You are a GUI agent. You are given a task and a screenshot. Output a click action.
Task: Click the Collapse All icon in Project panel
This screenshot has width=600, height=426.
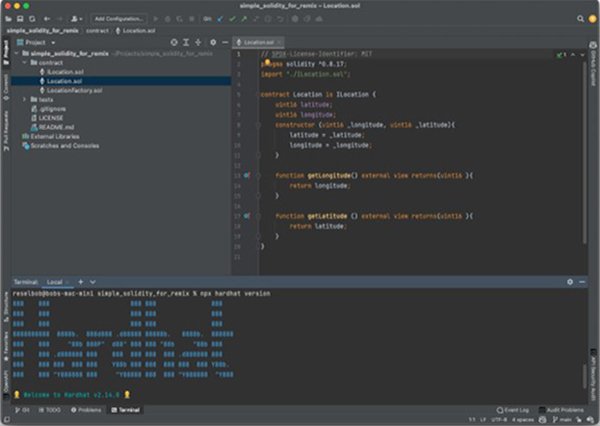click(198, 43)
